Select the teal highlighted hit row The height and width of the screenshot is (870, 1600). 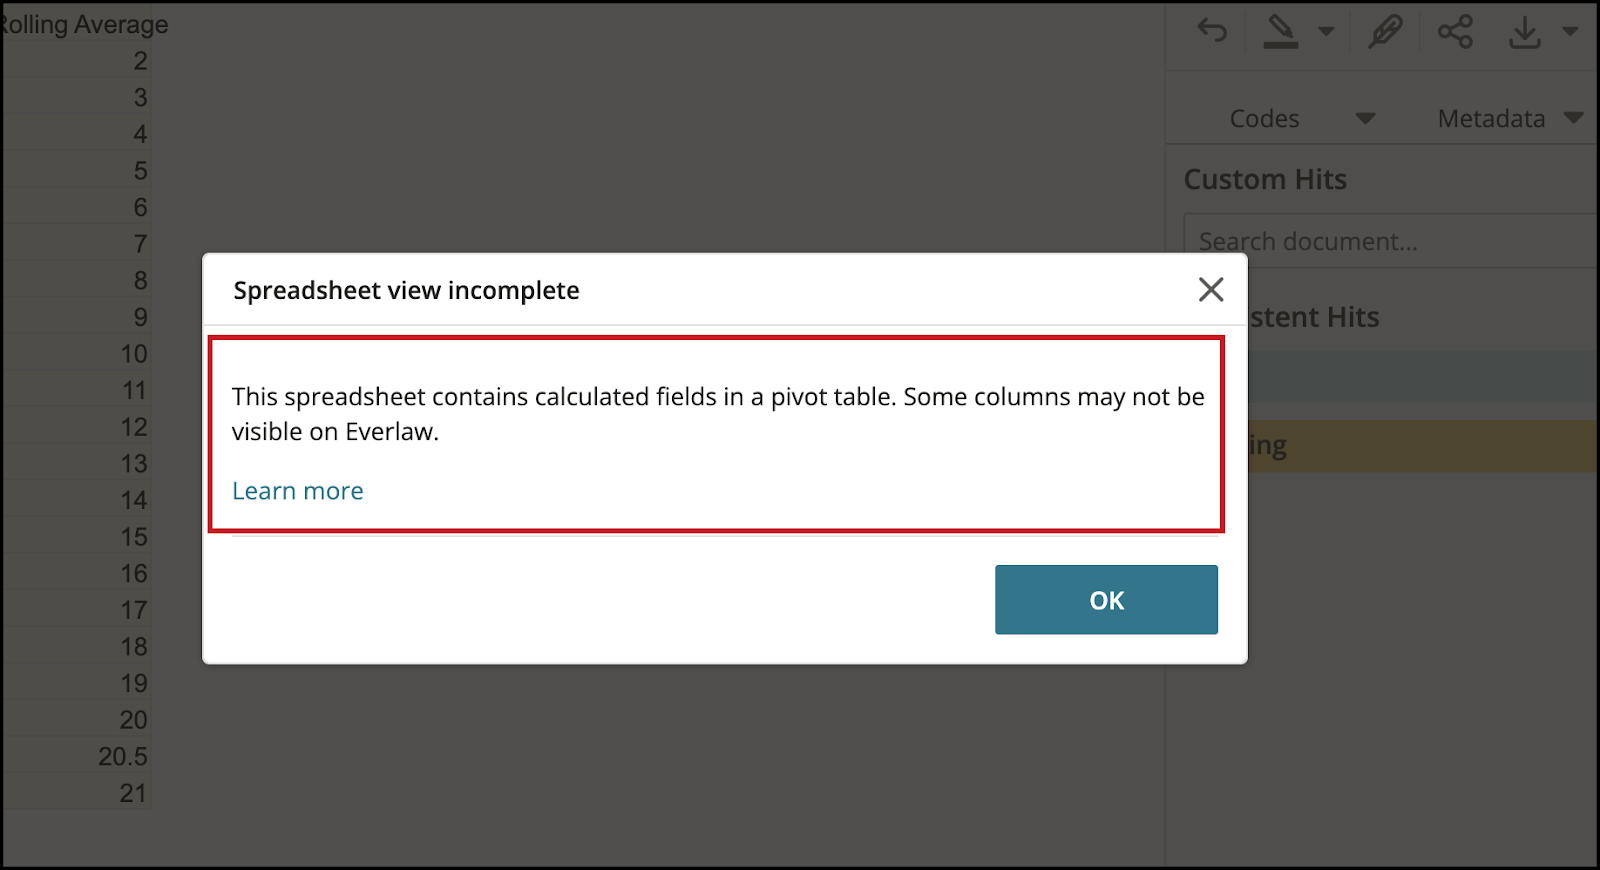coord(1422,377)
